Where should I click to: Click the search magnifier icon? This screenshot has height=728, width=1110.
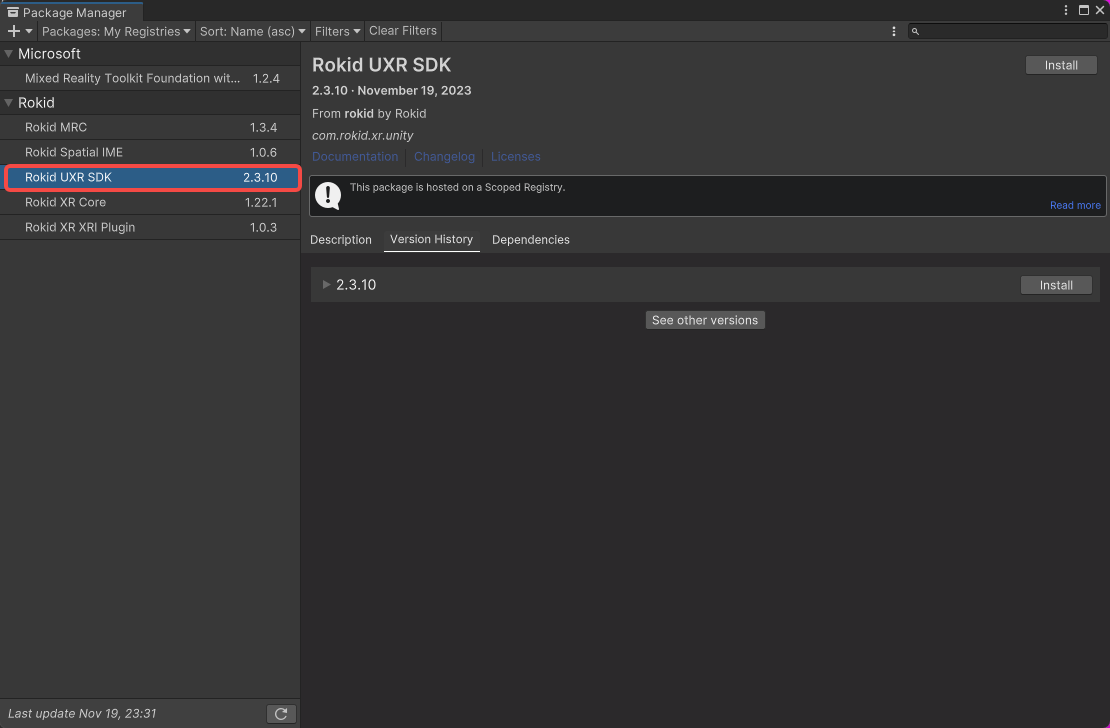(915, 31)
